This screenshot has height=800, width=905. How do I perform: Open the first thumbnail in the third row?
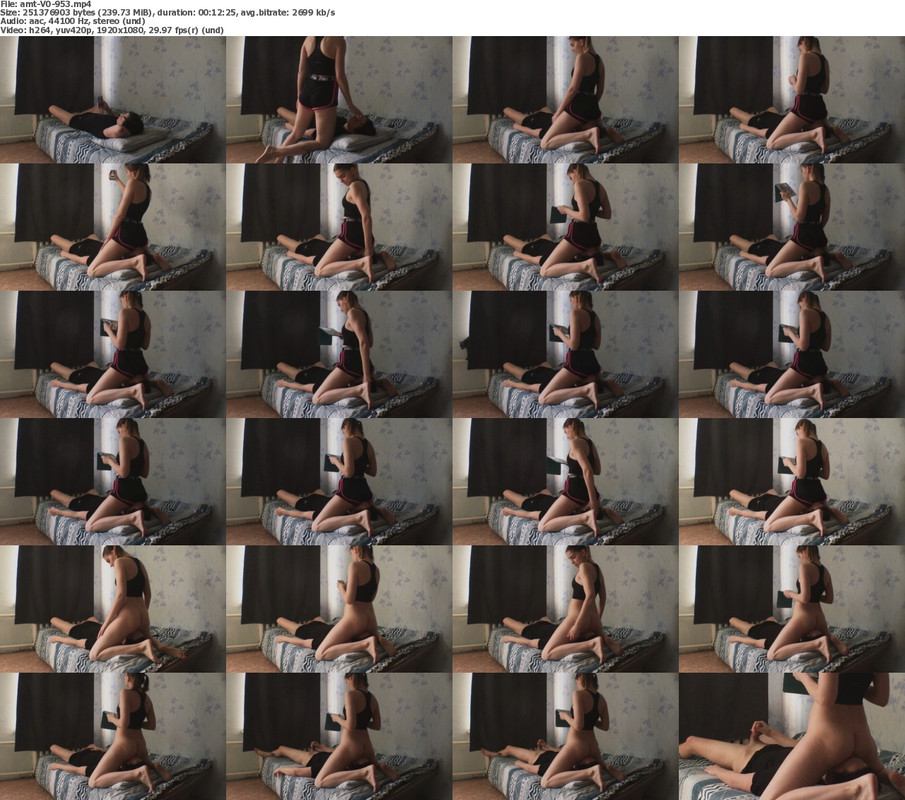[x=113, y=354]
